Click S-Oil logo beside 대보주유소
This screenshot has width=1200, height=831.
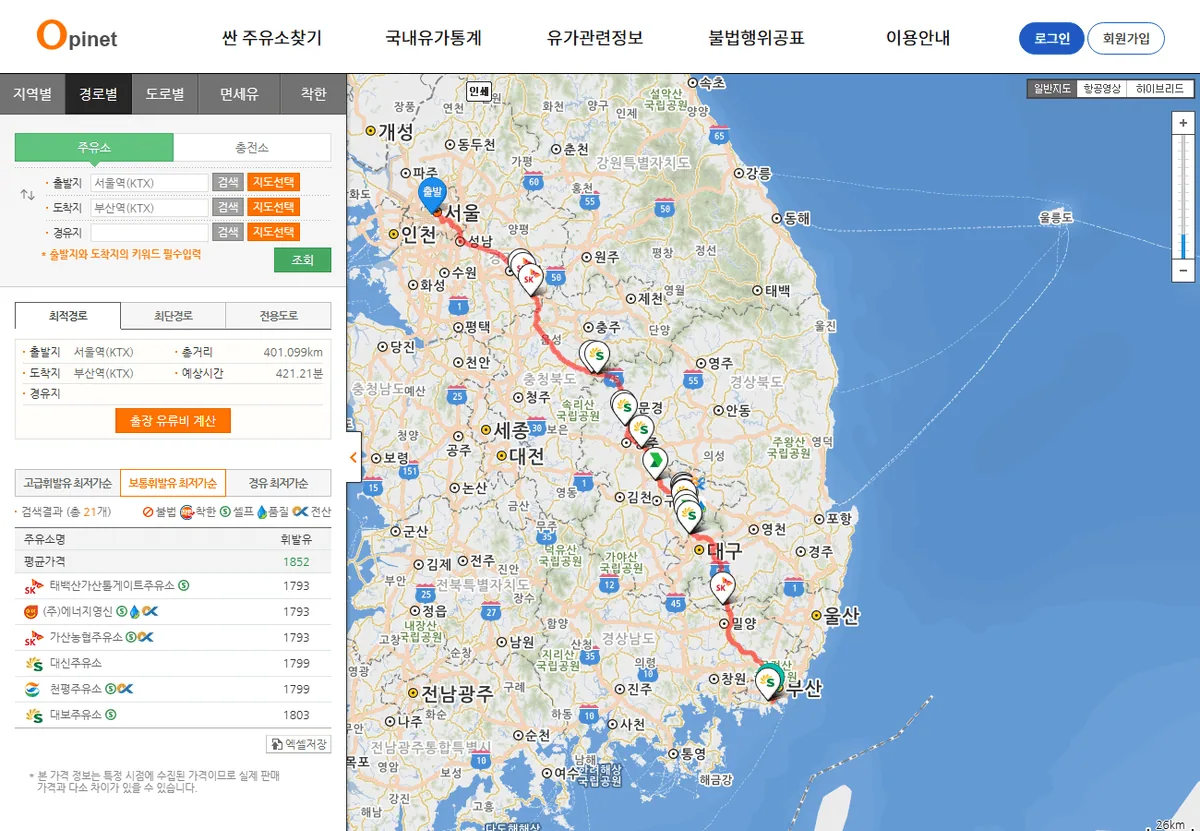pyautogui.click(x=34, y=716)
